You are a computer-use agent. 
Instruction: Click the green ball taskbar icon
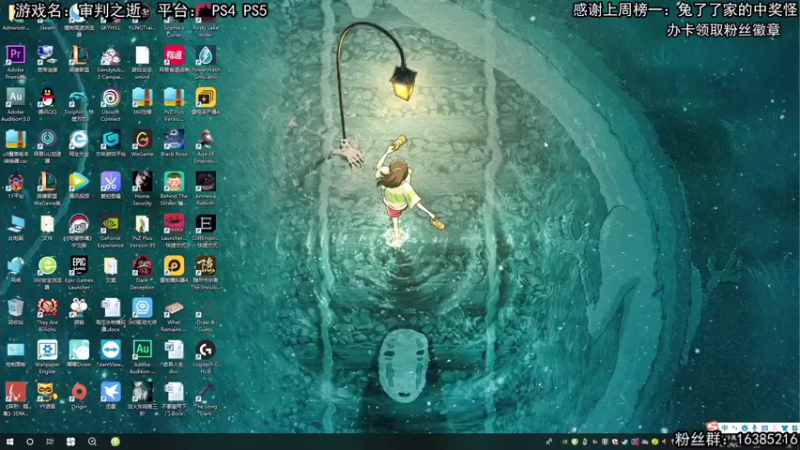click(x=115, y=442)
